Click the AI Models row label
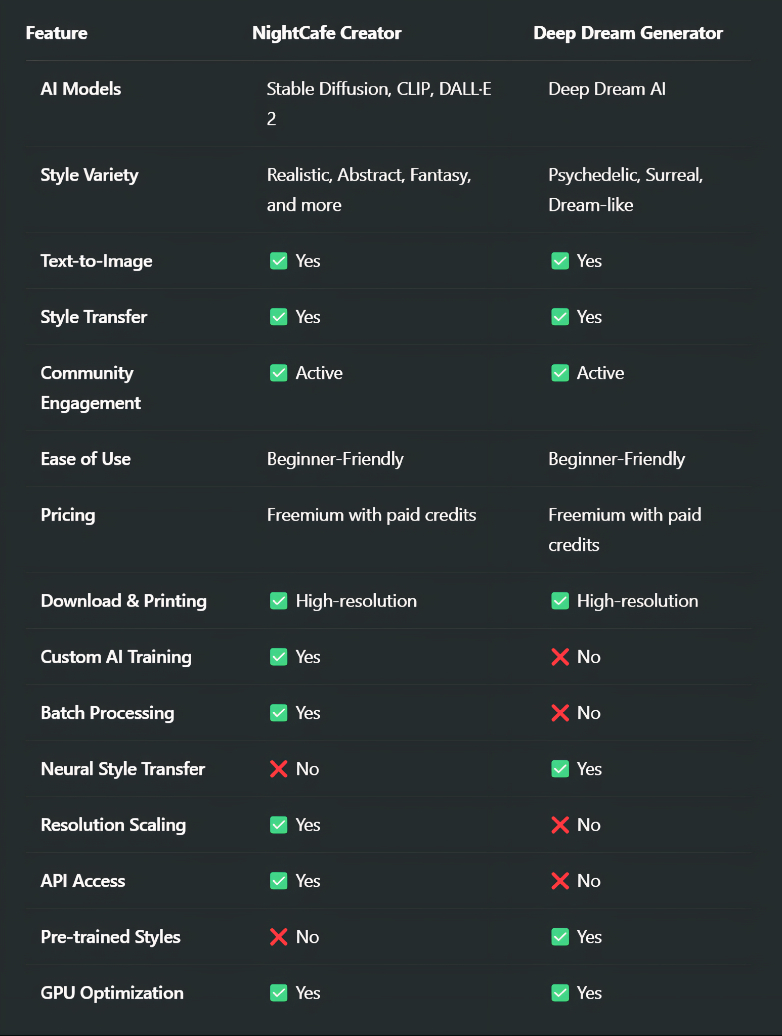Image resolution: width=782 pixels, height=1036 pixels. (x=81, y=89)
